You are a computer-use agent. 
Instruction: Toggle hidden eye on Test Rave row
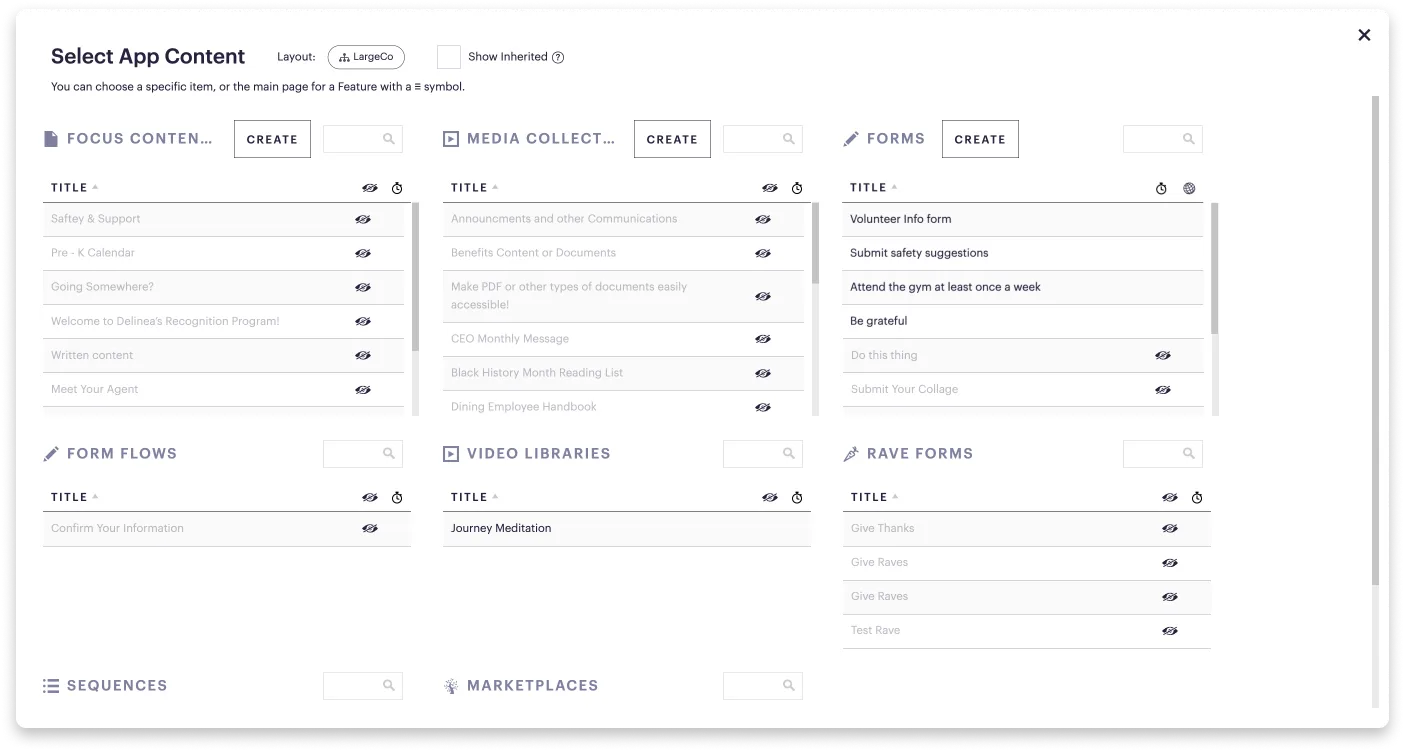[x=1170, y=631]
